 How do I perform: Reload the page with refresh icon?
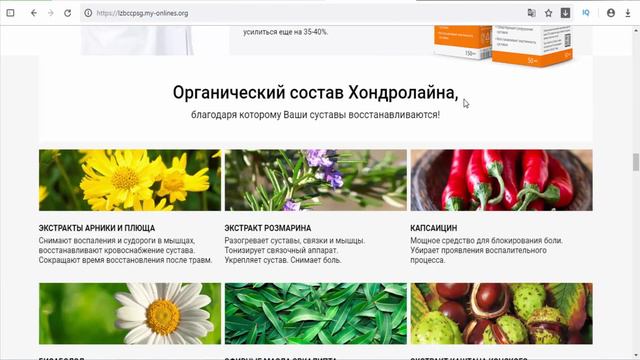click(x=68, y=13)
